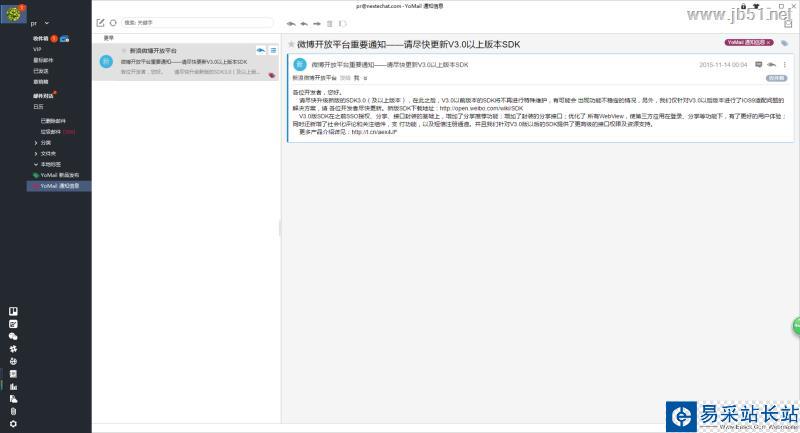Expand recipient details arrow beside the sender line
The image size is (800, 433).
pos(365,78)
